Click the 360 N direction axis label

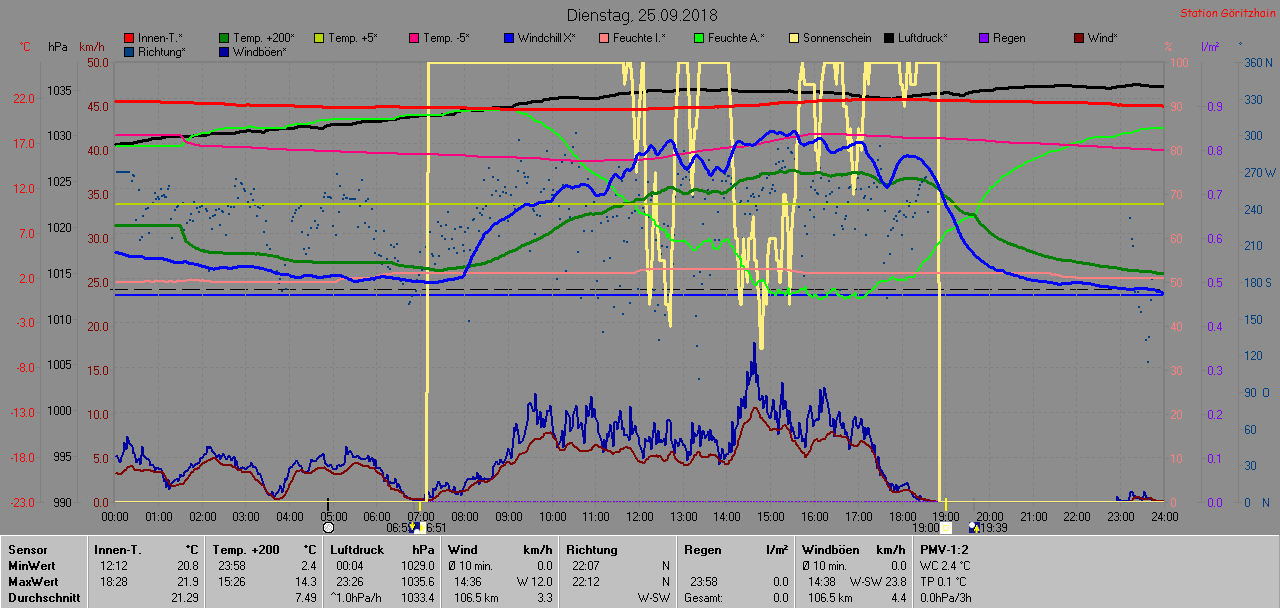[x=1258, y=63]
